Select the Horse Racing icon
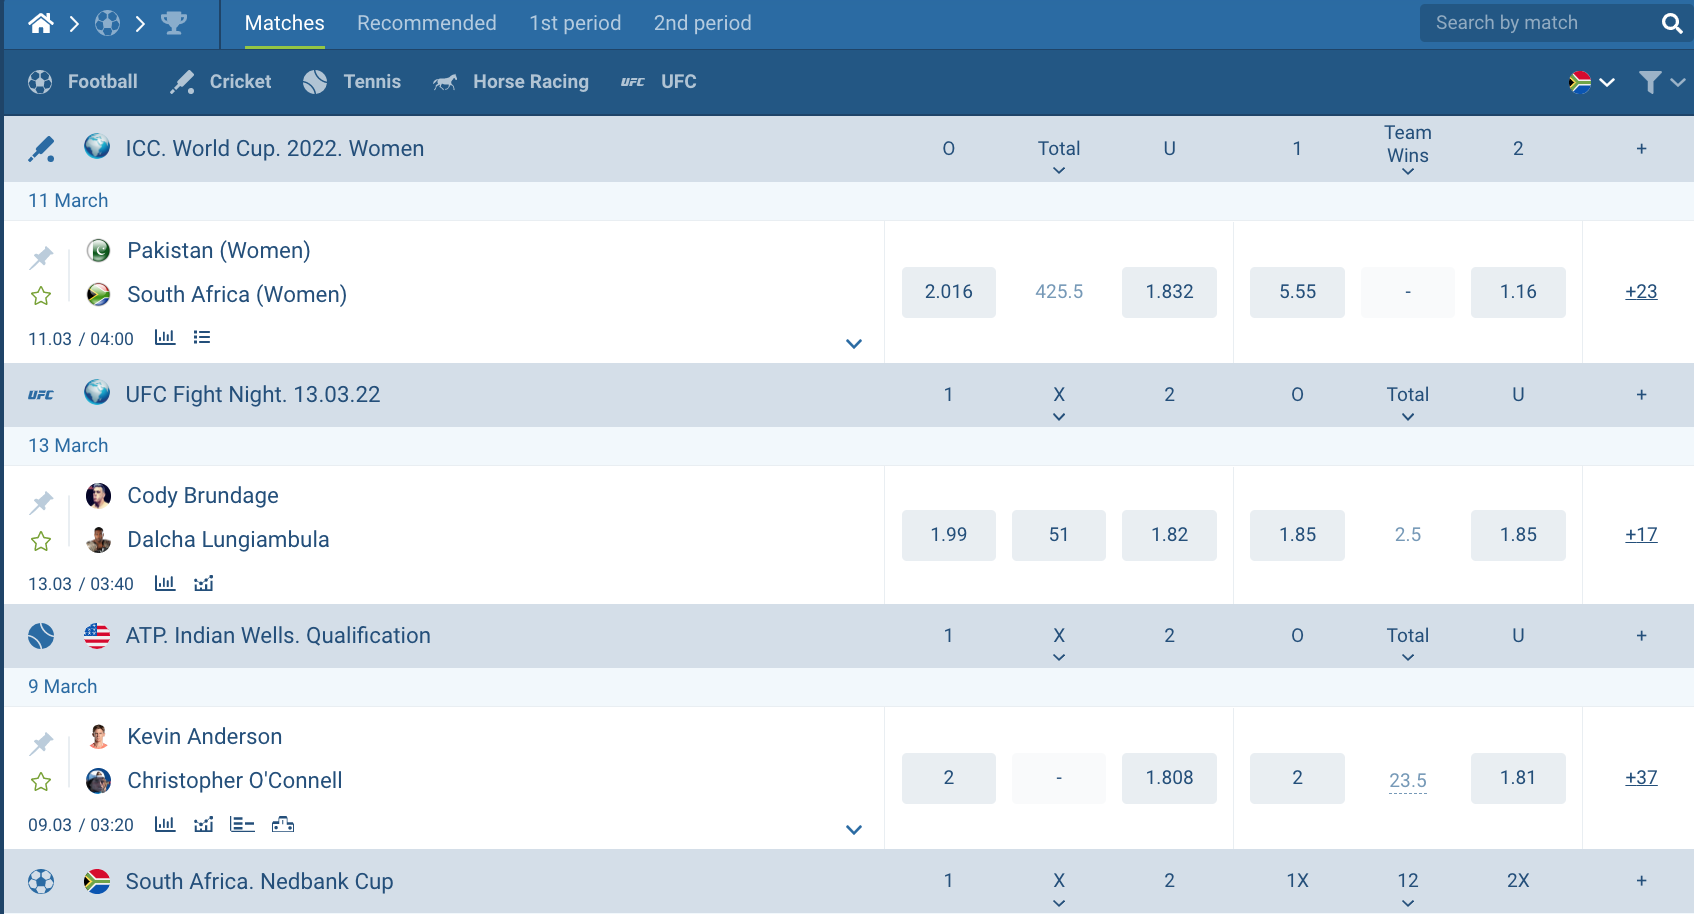Image resolution: width=1694 pixels, height=914 pixels. [x=446, y=81]
